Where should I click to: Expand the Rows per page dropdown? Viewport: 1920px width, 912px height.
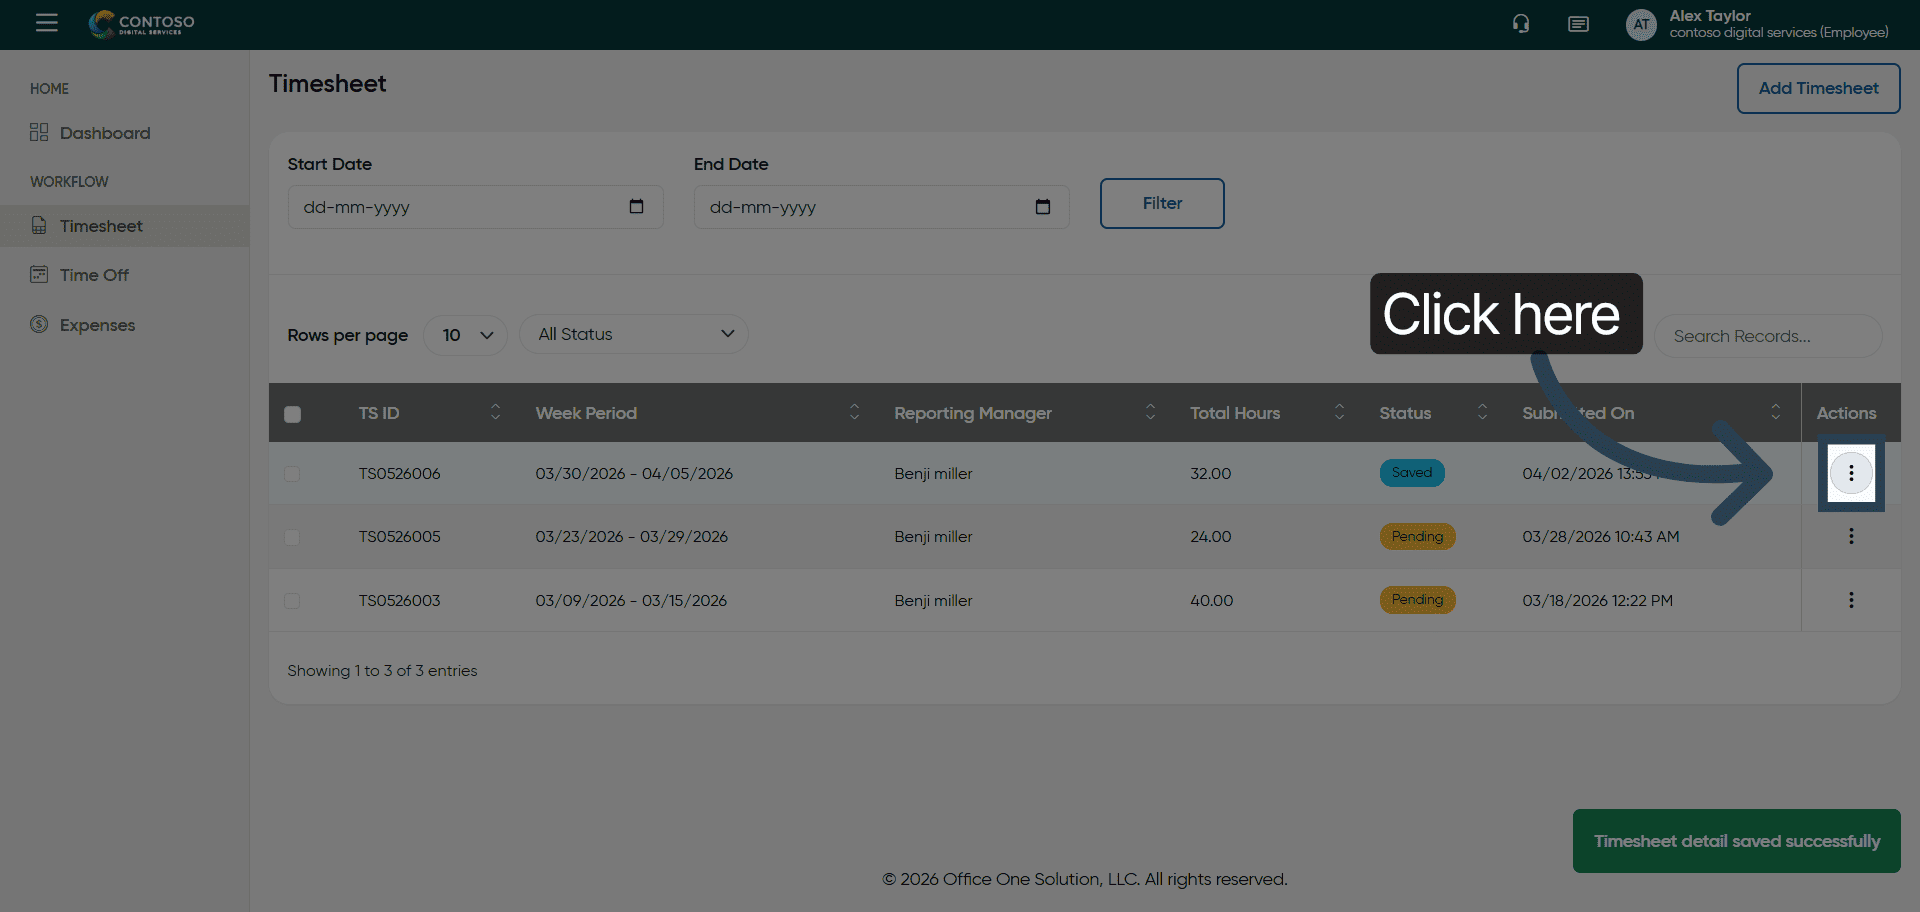466,335
